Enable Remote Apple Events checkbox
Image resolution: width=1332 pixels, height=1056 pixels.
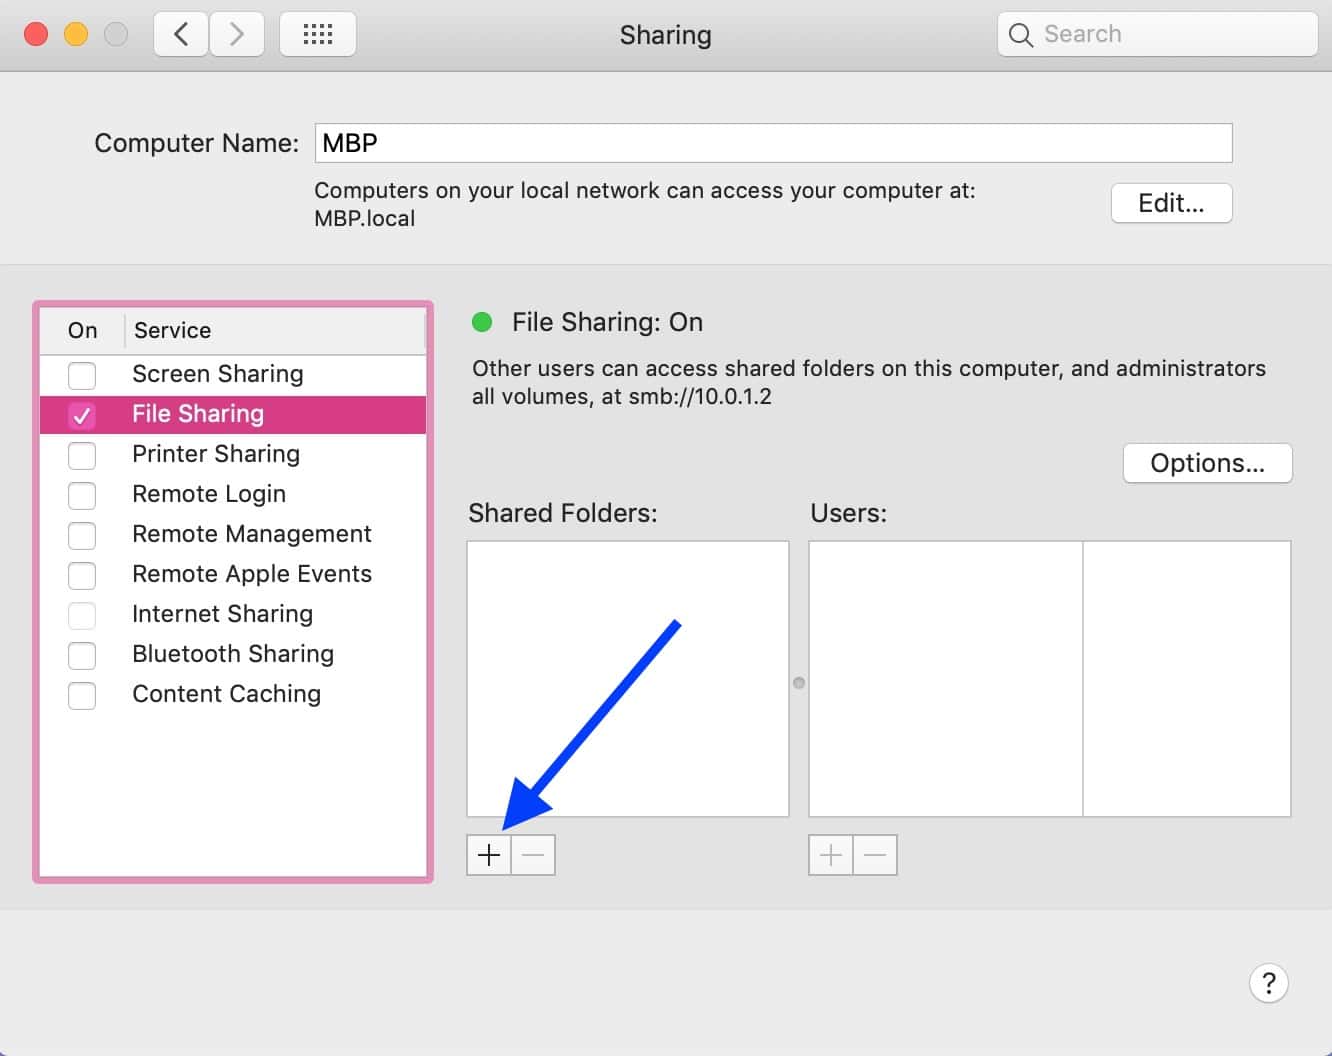point(82,575)
